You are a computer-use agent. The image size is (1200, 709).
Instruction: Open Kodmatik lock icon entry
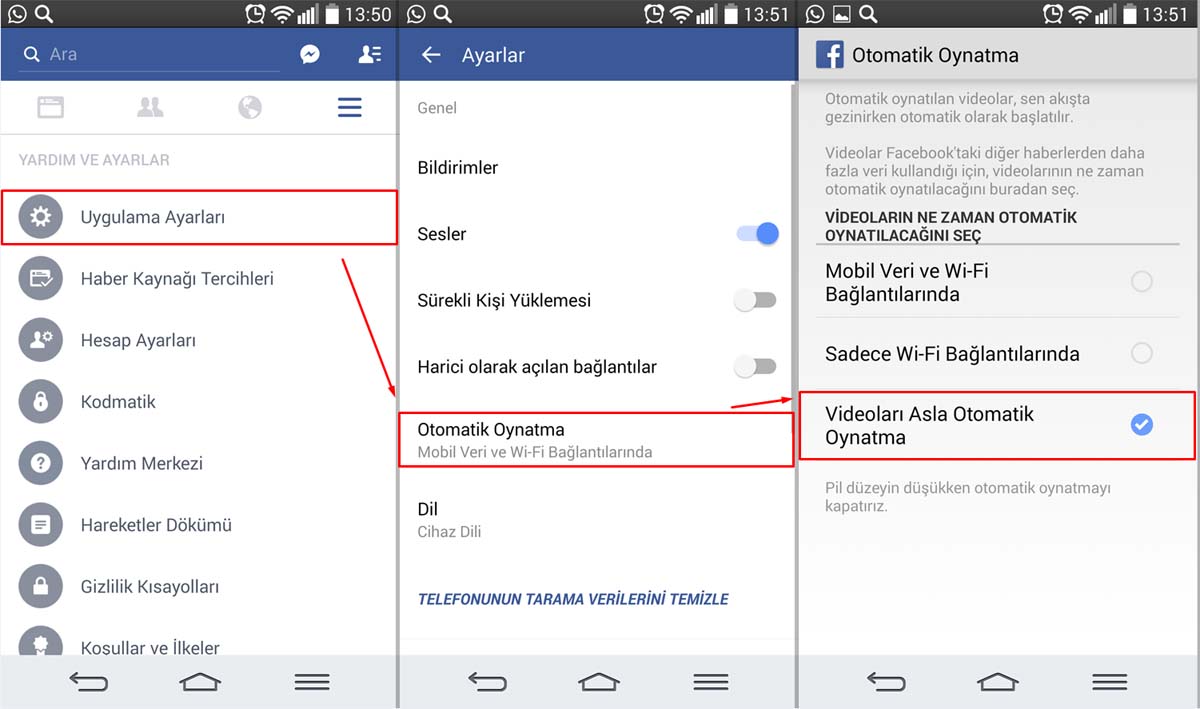point(40,402)
